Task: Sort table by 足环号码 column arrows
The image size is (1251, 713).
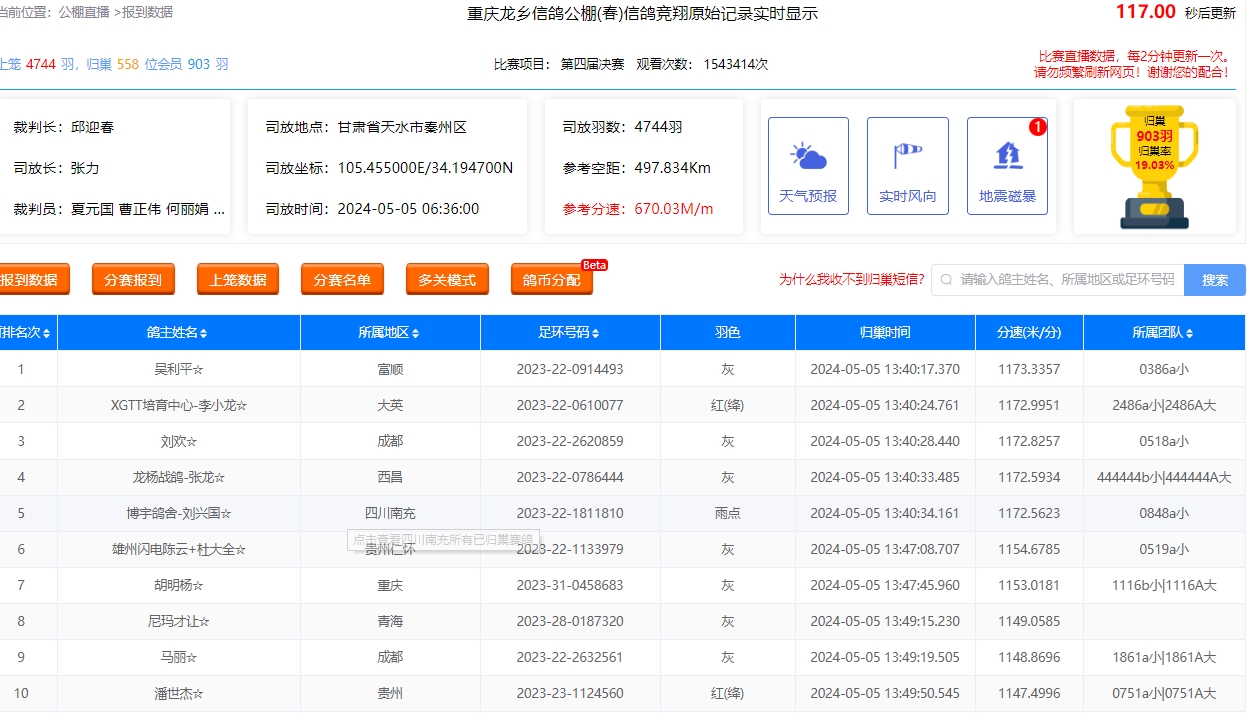Action: click(x=595, y=333)
